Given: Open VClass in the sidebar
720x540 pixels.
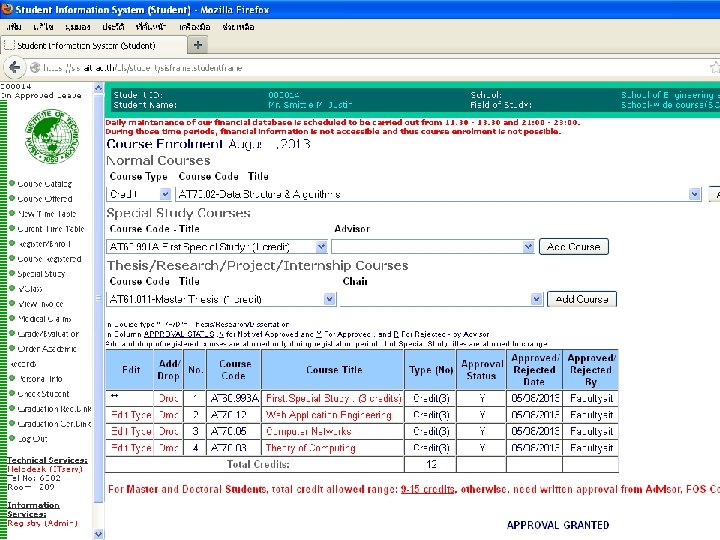Looking at the screenshot, I should 30,289.
